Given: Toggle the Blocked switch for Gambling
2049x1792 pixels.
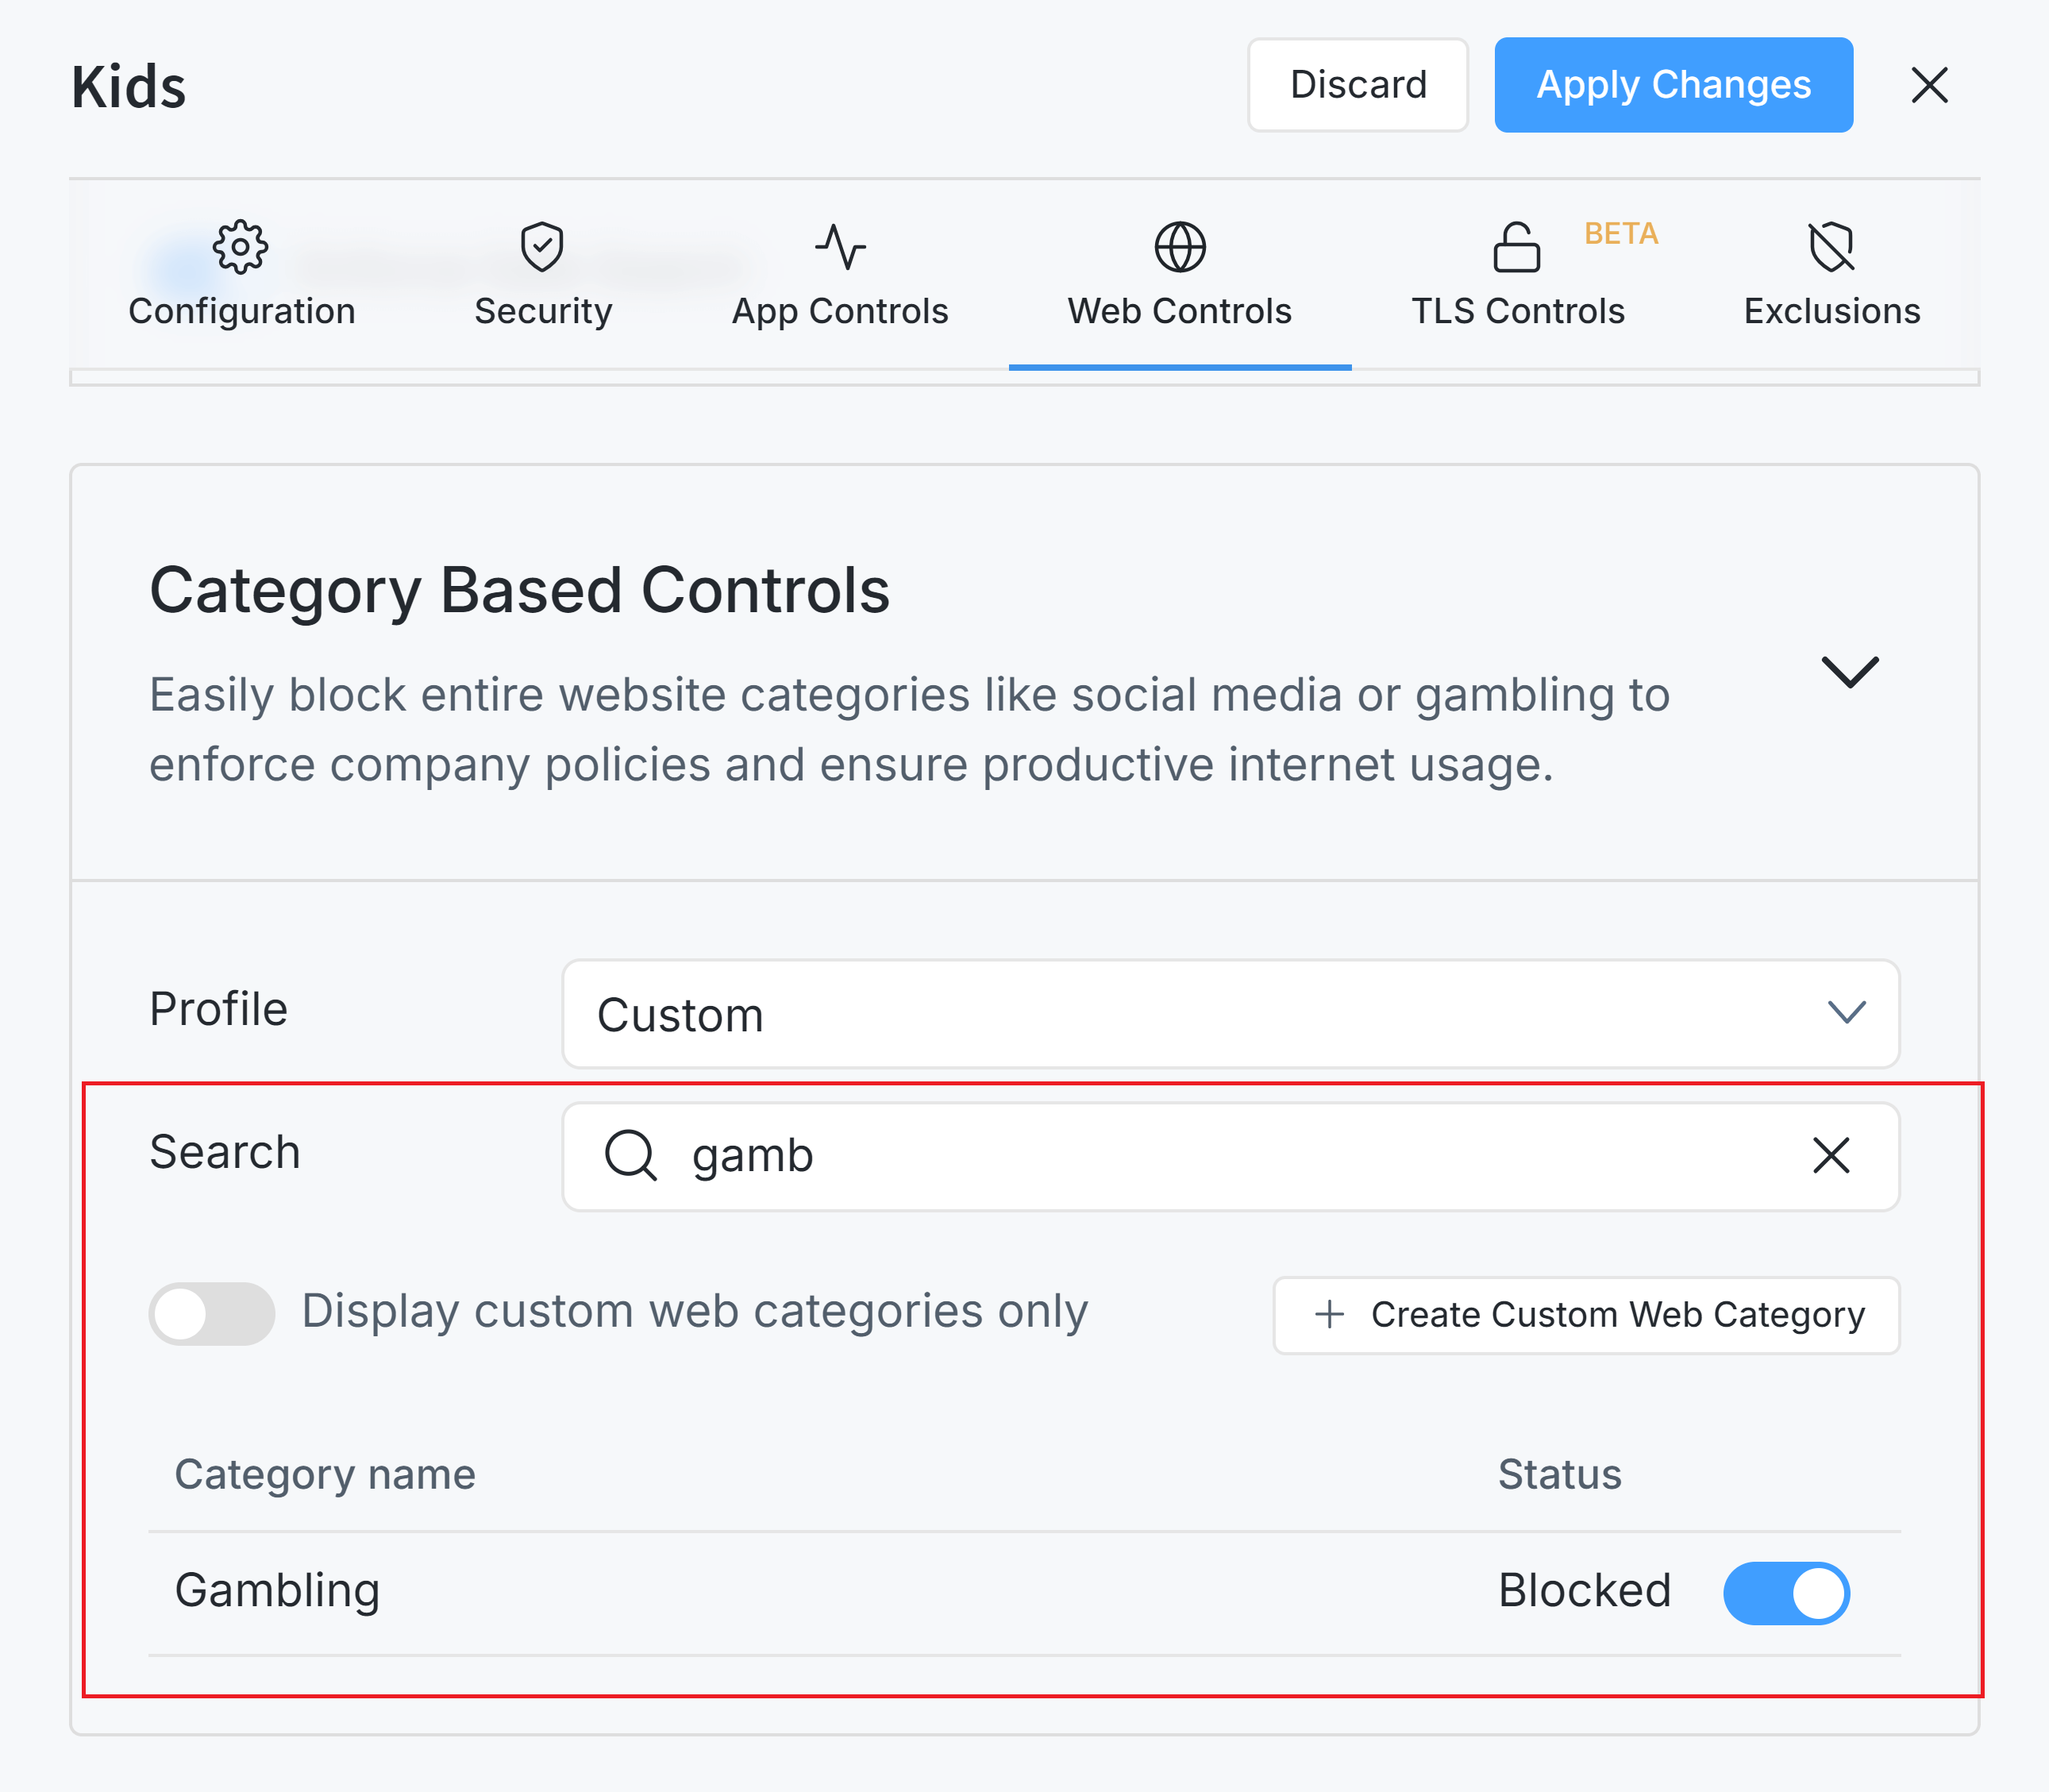Looking at the screenshot, I should pyautogui.click(x=1787, y=1592).
